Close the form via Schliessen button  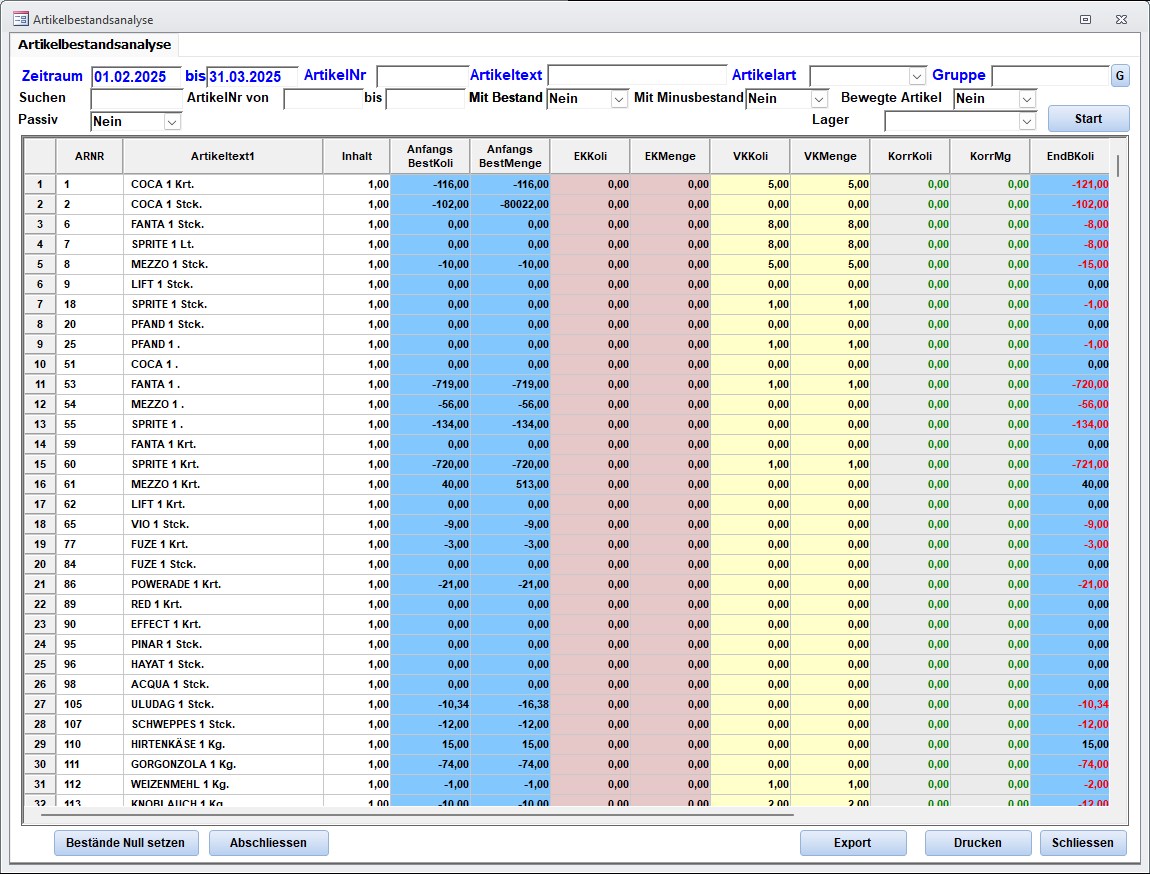(1082, 843)
